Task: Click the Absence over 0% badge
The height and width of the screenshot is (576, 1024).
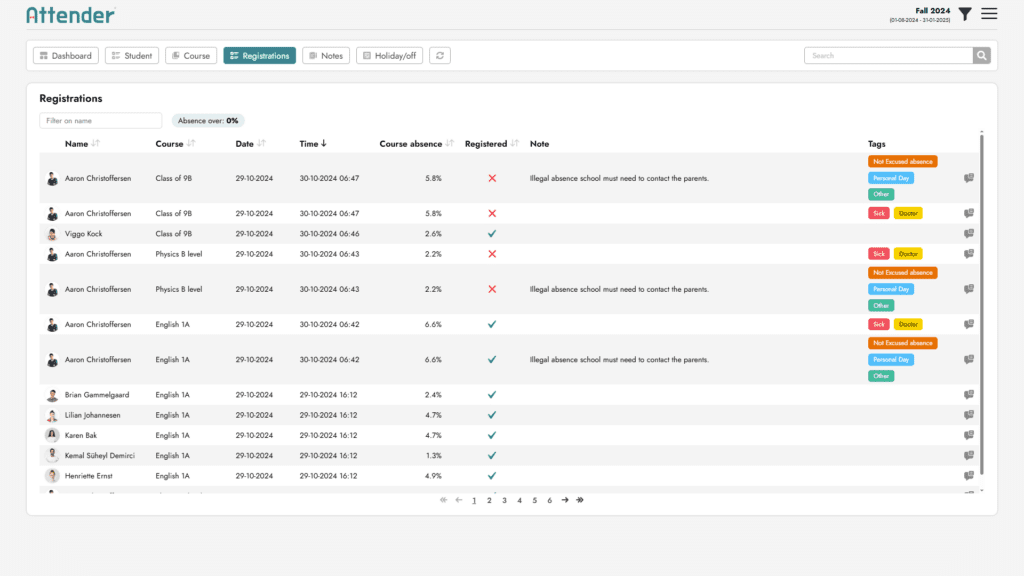Action: coord(208,121)
